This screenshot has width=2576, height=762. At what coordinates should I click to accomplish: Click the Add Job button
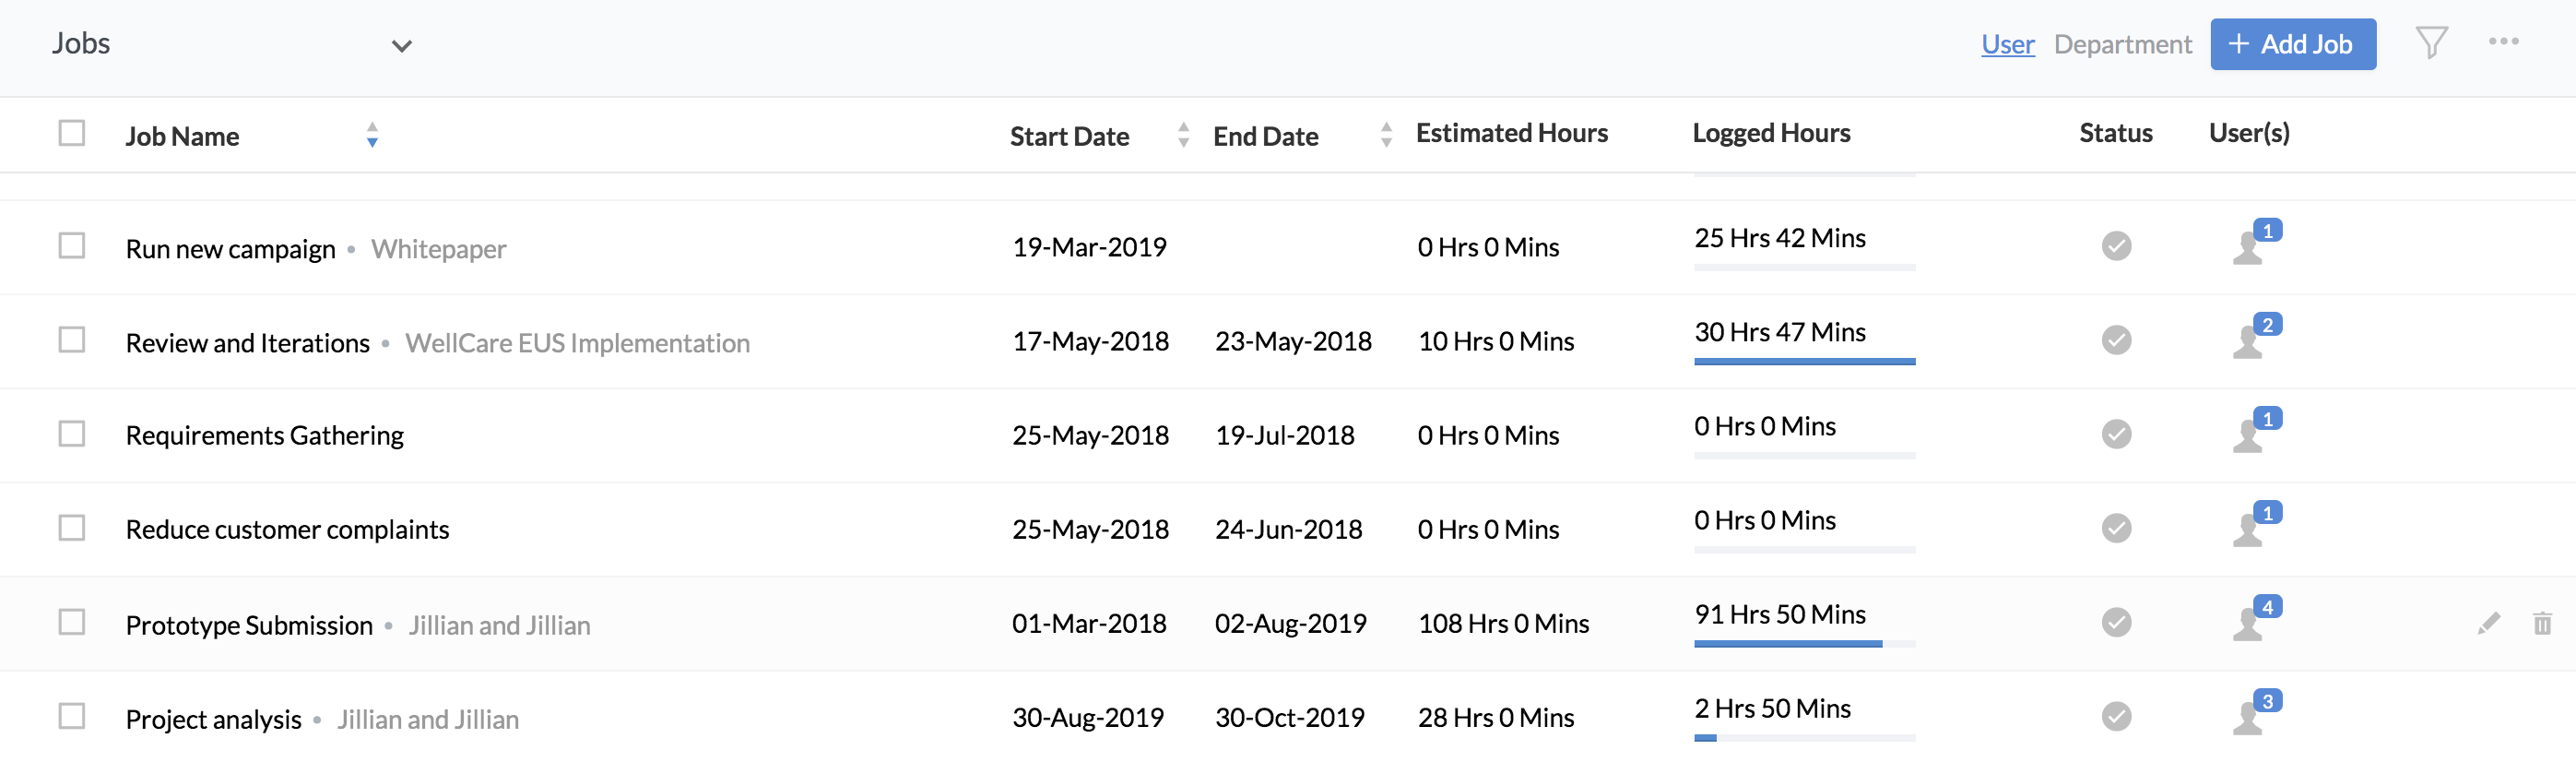click(x=2292, y=44)
